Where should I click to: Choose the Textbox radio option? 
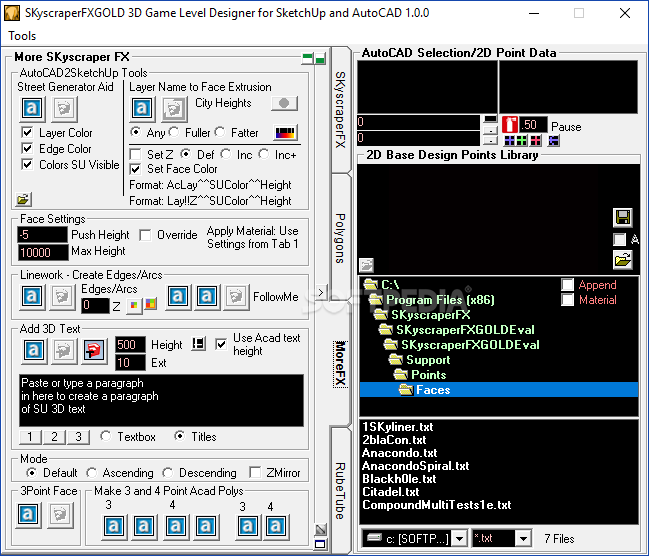(x=106, y=436)
